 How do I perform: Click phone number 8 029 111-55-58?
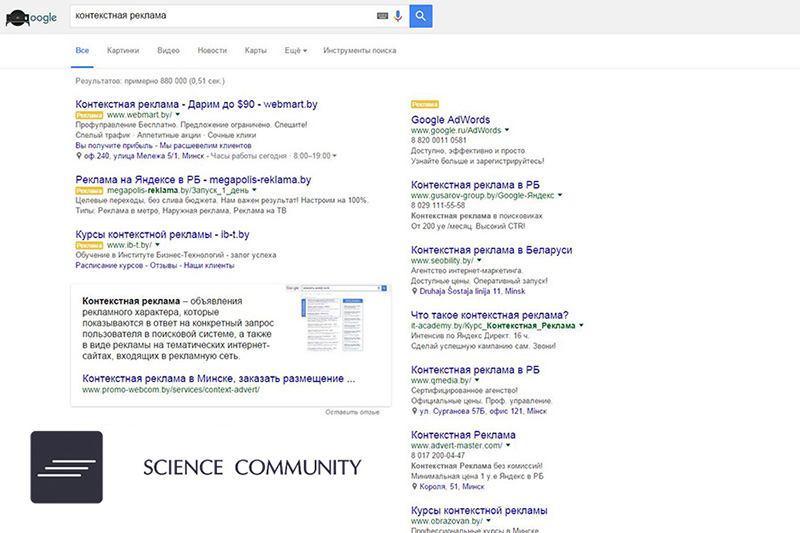(438, 205)
